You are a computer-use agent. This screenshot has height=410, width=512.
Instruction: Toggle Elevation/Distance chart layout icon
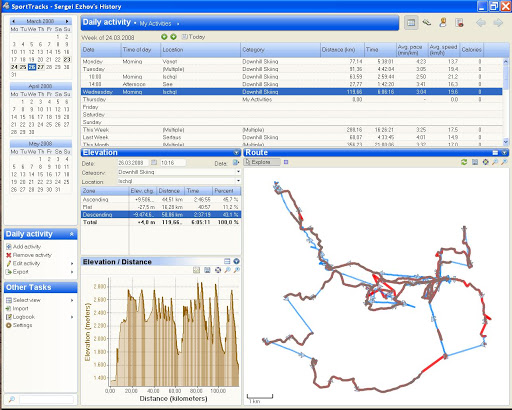pos(227,261)
